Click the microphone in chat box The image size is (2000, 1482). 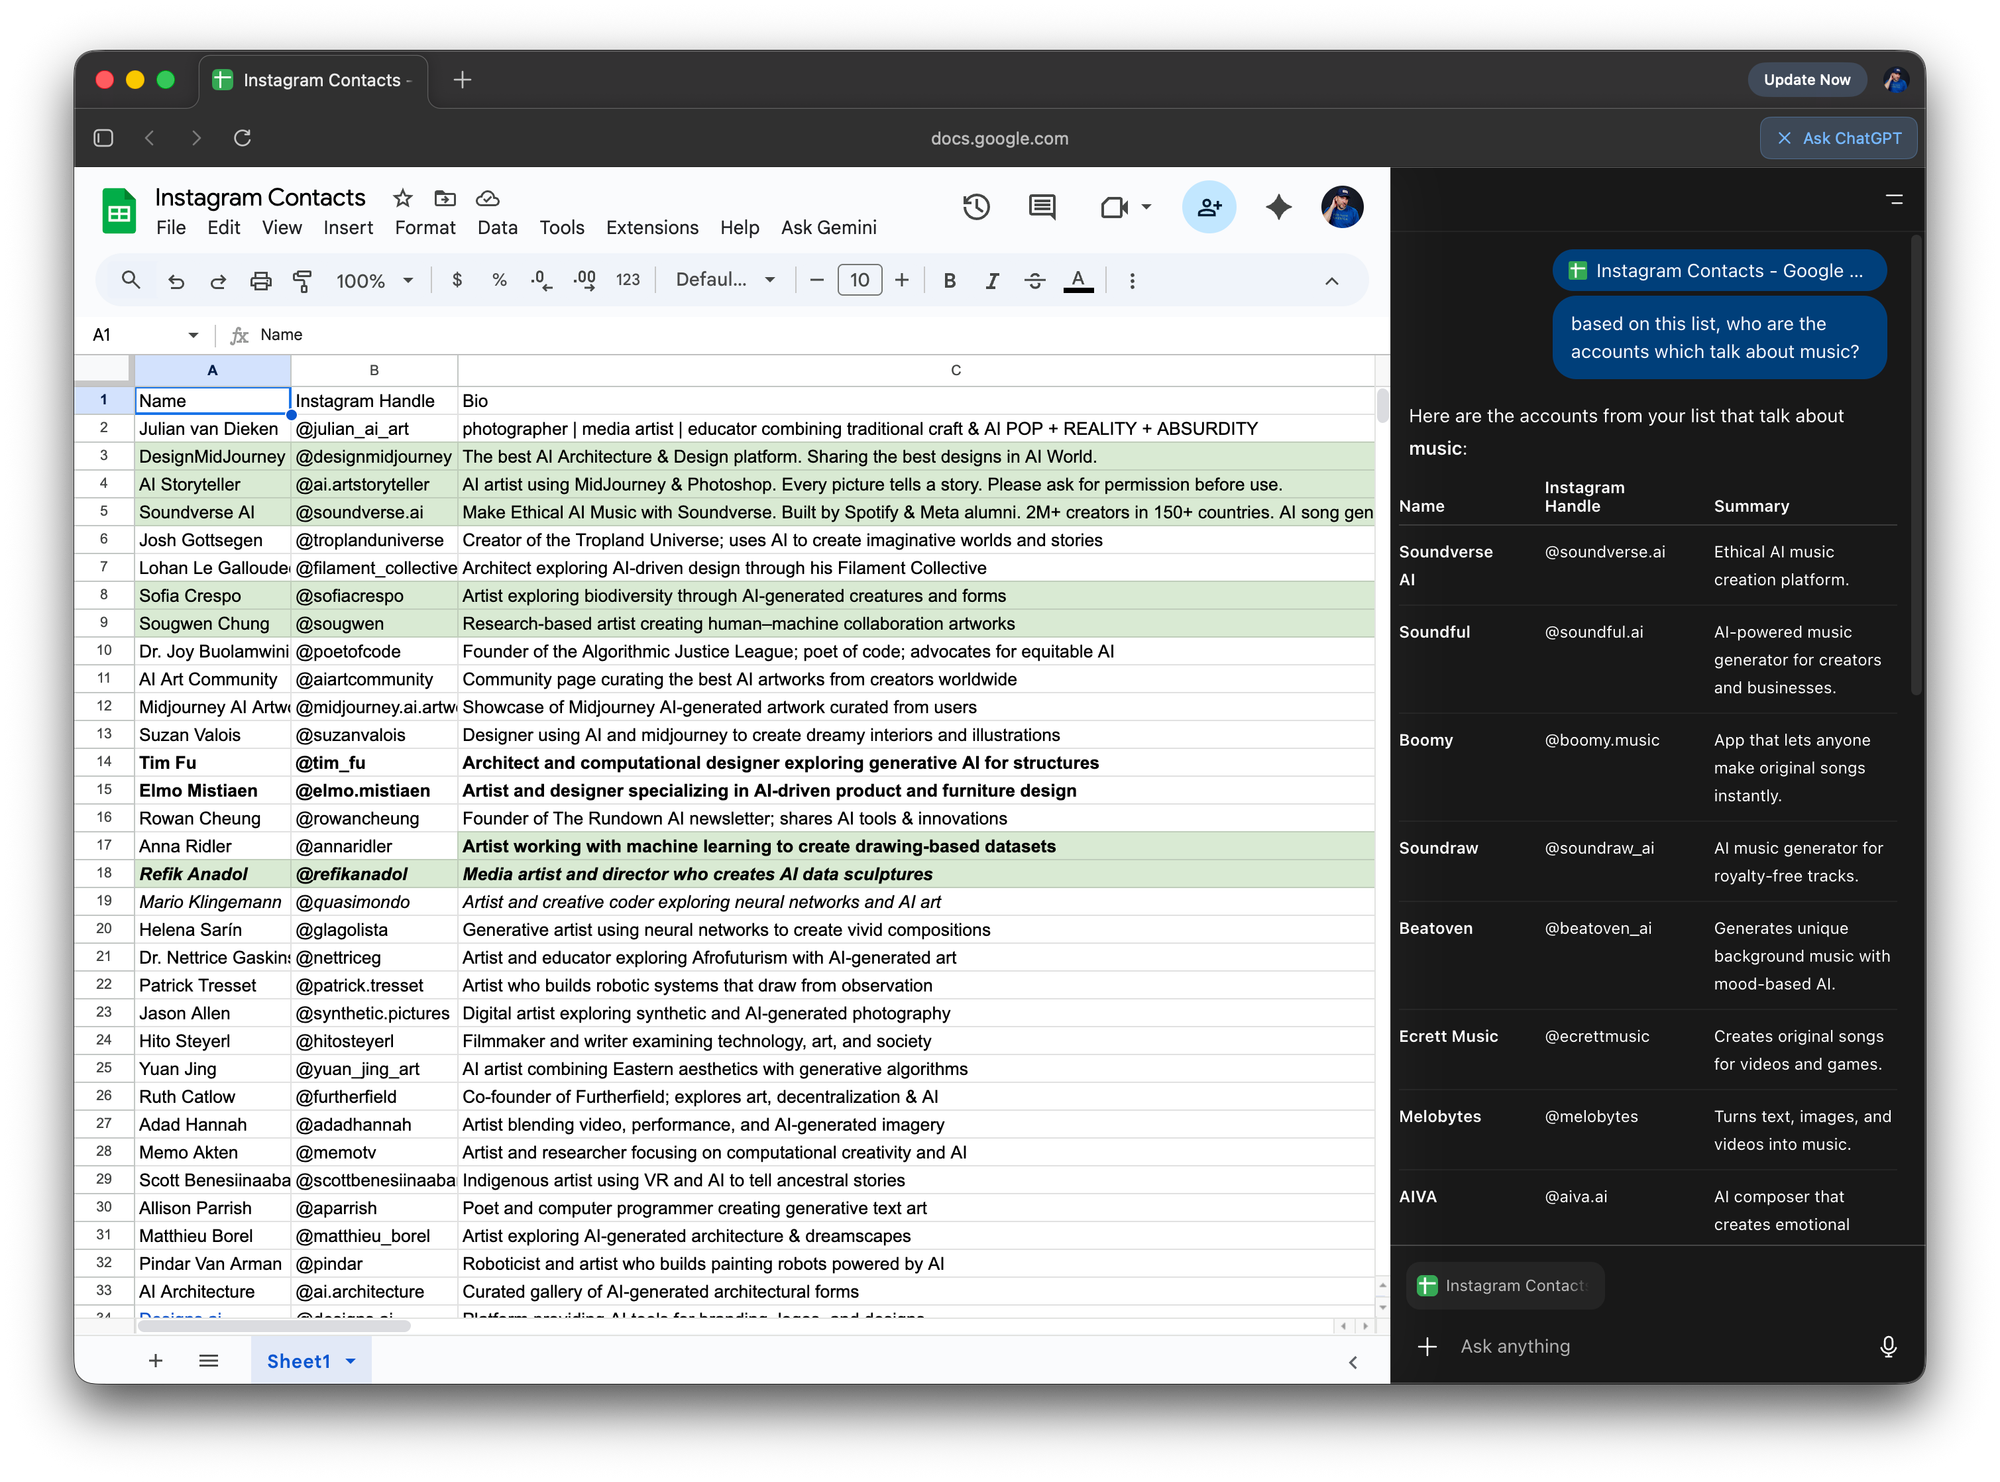point(1888,1347)
